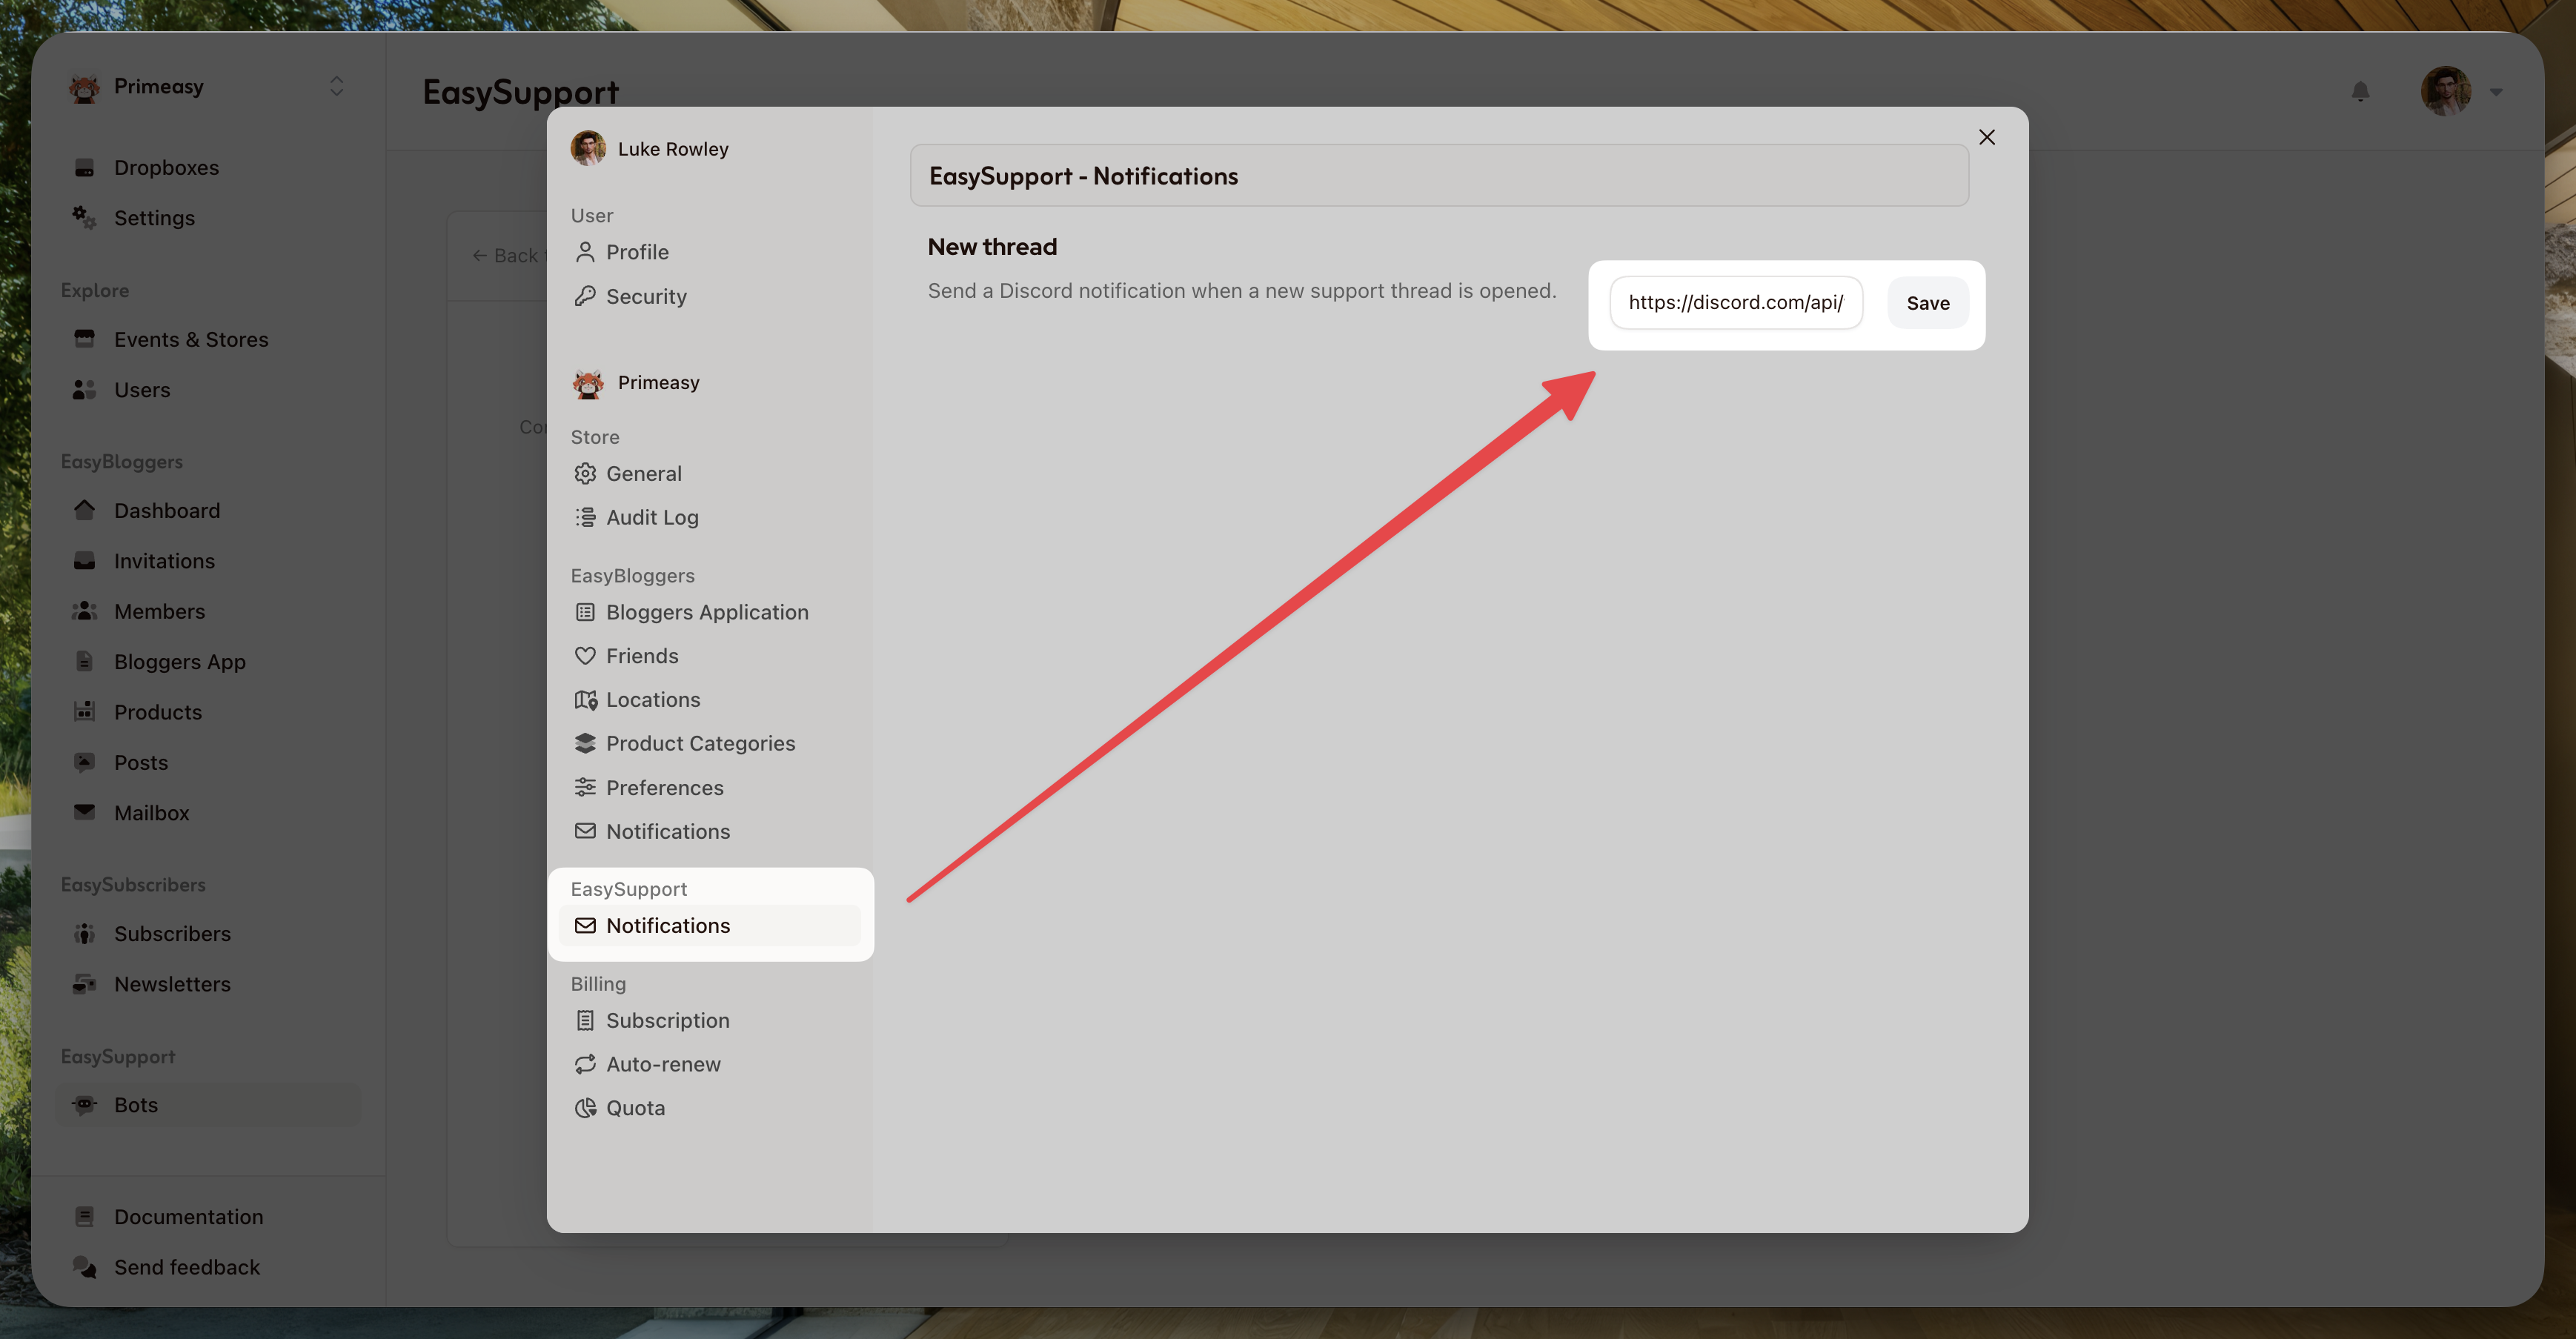This screenshot has width=2576, height=1339.
Task: Select Auto-renew in Billing section
Action: 662,1064
